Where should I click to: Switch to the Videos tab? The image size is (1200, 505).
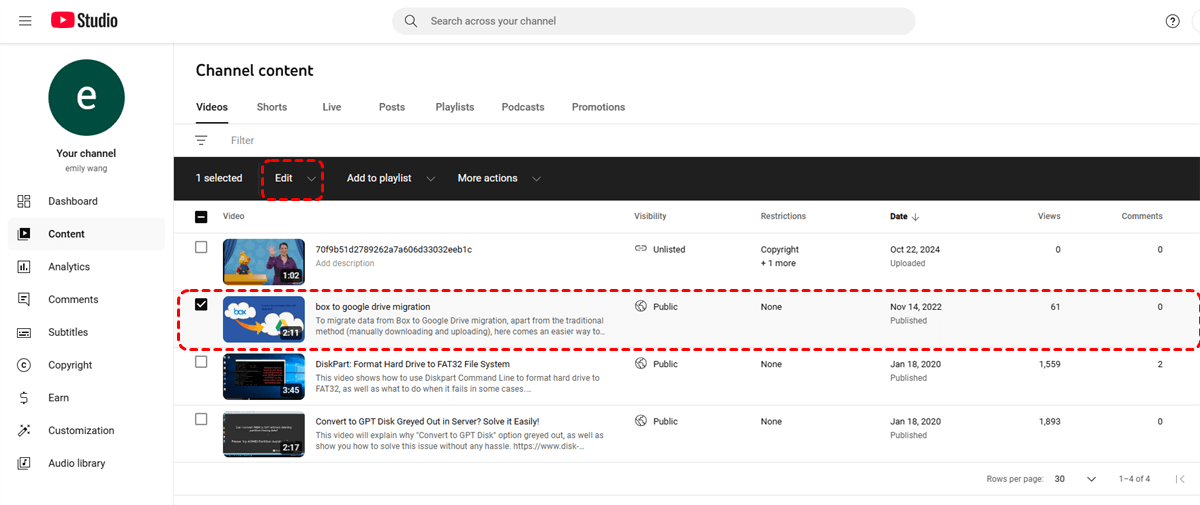pyautogui.click(x=212, y=107)
